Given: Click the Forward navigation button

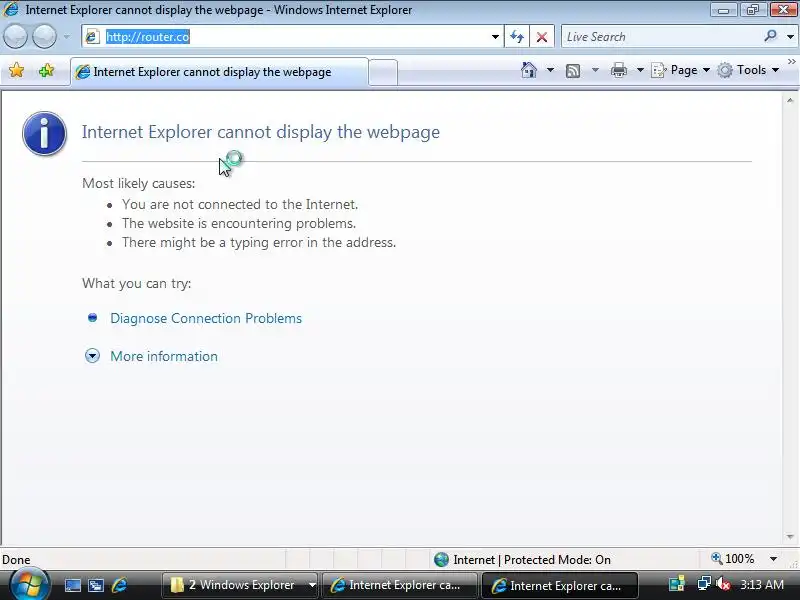Looking at the screenshot, I should (44, 37).
